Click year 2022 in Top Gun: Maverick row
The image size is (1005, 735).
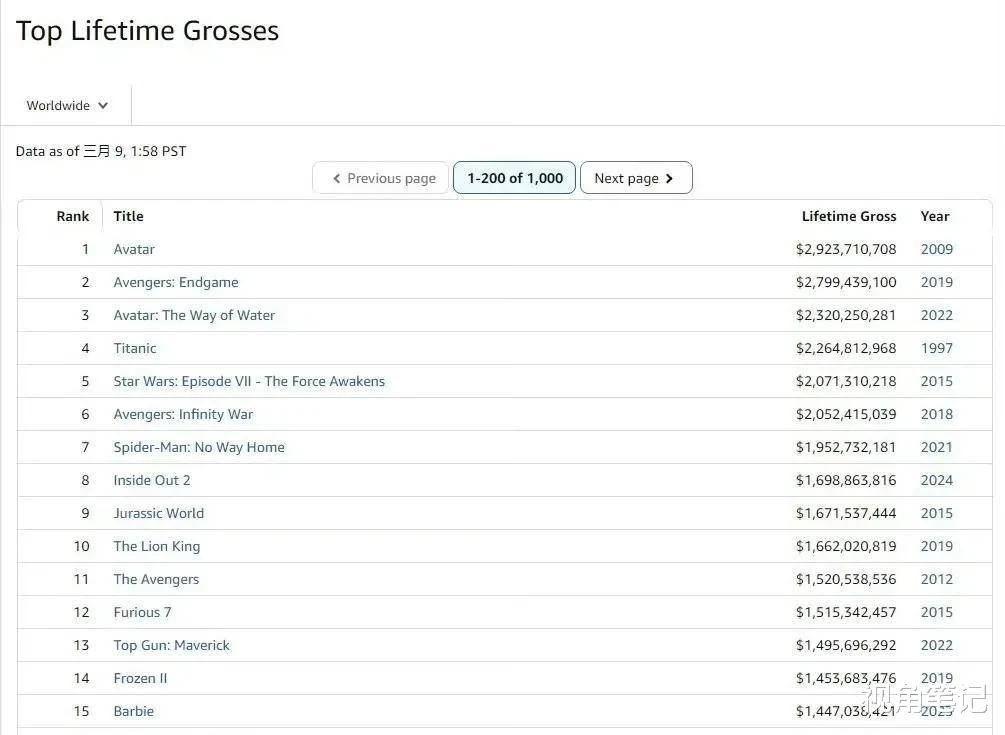(x=936, y=645)
